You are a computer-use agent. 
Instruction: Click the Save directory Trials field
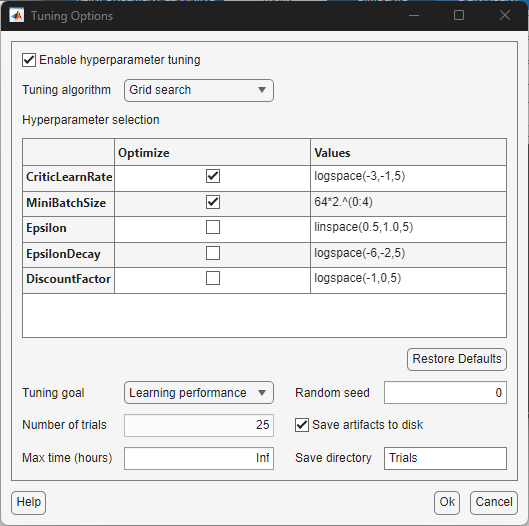click(x=445, y=458)
